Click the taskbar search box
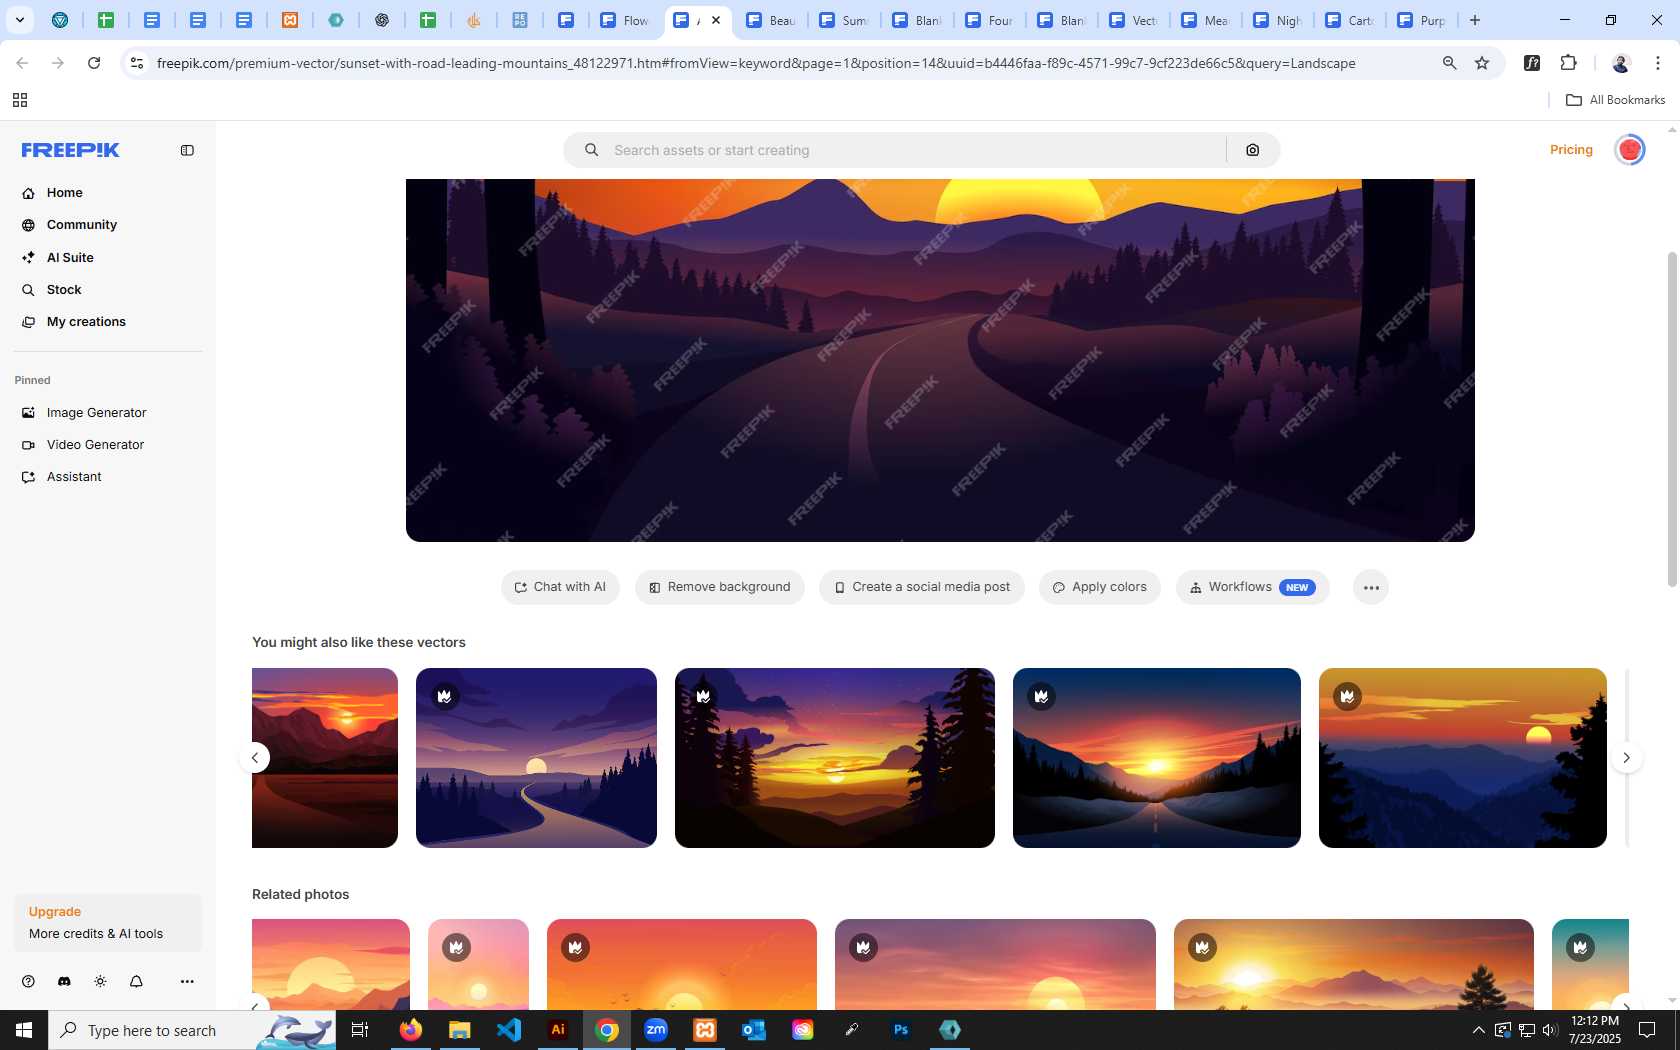The image size is (1680, 1050). click(192, 1030)
